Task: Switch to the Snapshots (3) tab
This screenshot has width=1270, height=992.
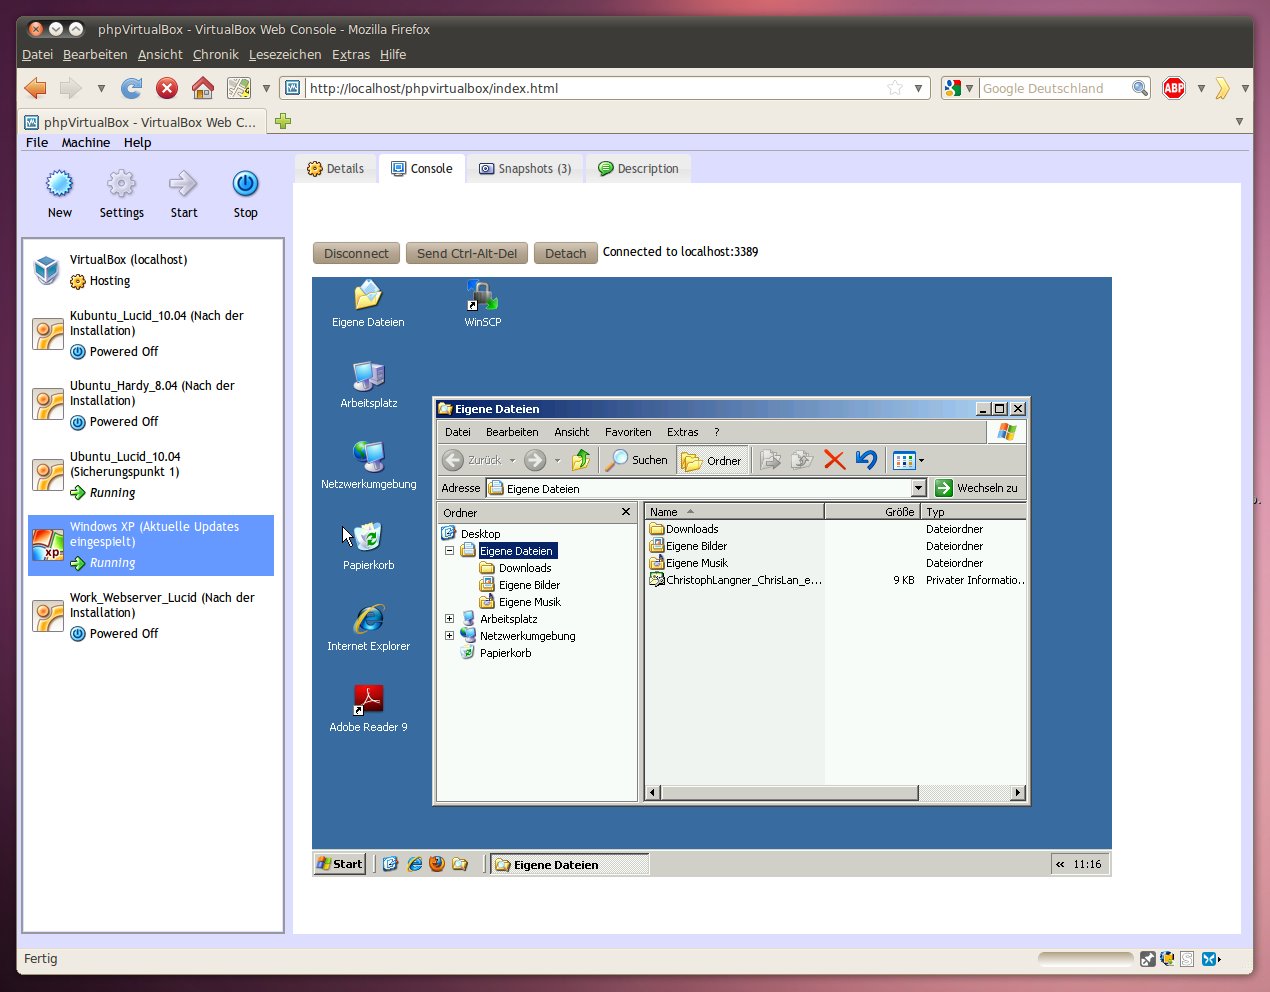Action: (x=525, y=169)
